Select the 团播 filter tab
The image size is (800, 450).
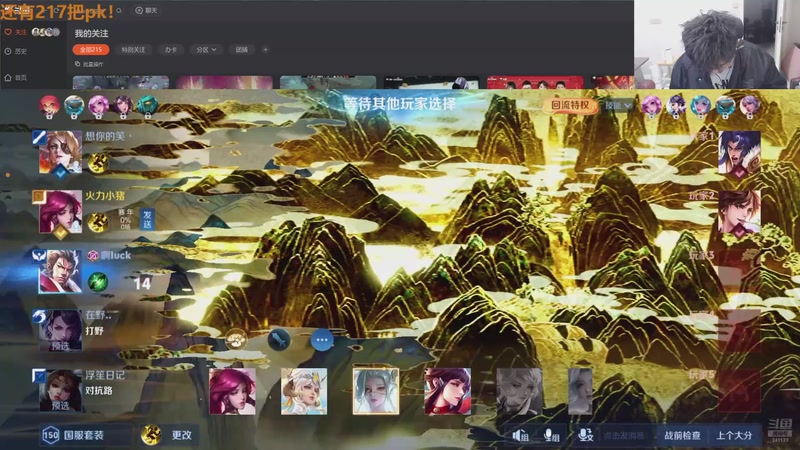(x=242, y=49)
